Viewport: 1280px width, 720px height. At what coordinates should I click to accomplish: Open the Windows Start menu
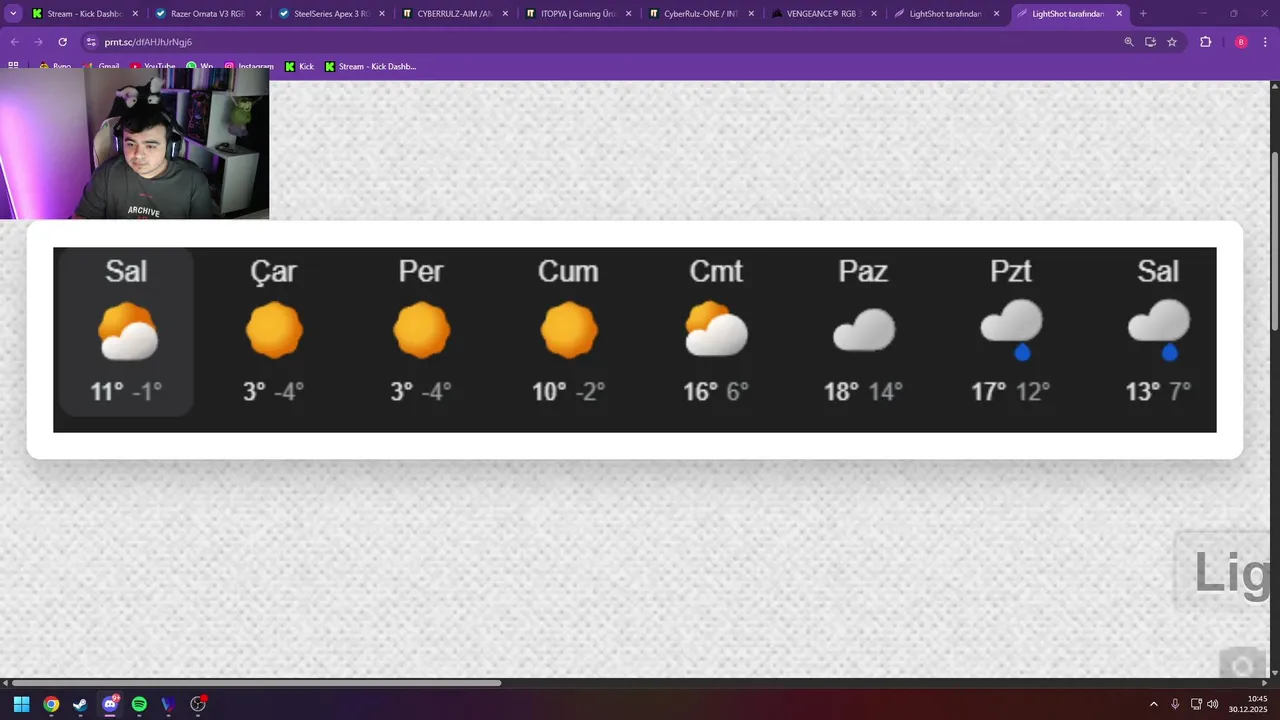pyautogui.click(x=21, y=704)
